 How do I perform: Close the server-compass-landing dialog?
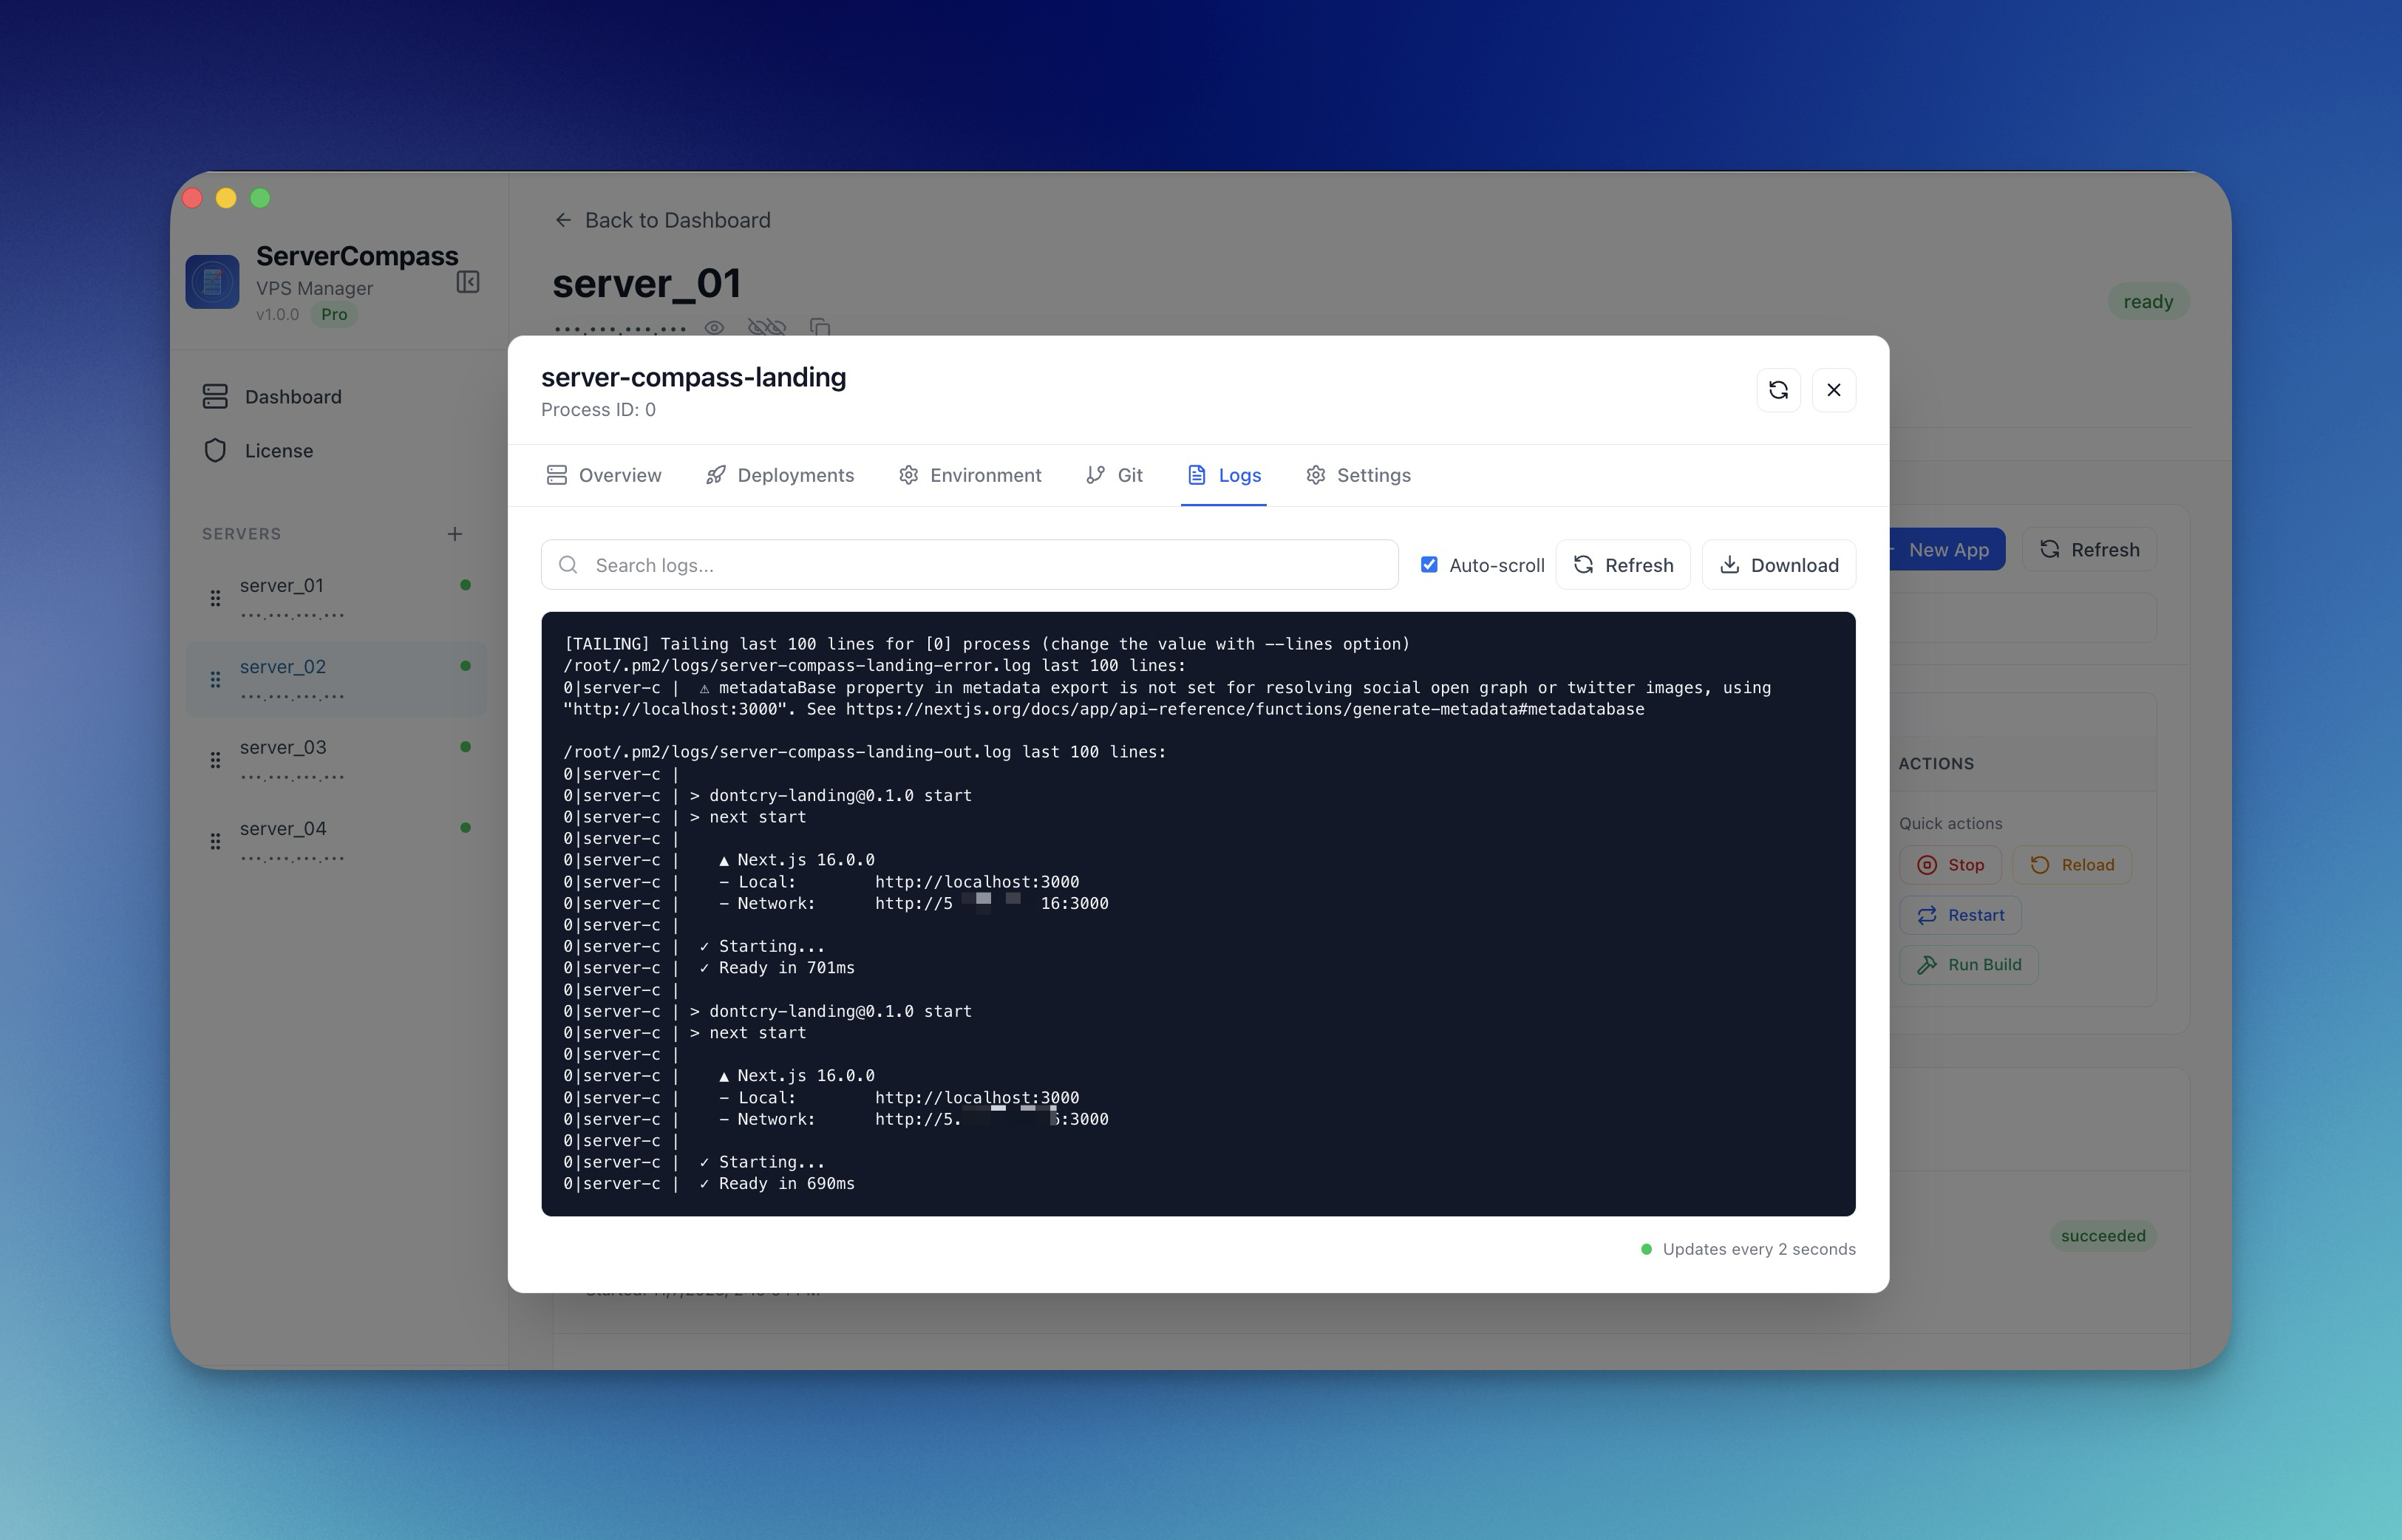(1833, 390)
